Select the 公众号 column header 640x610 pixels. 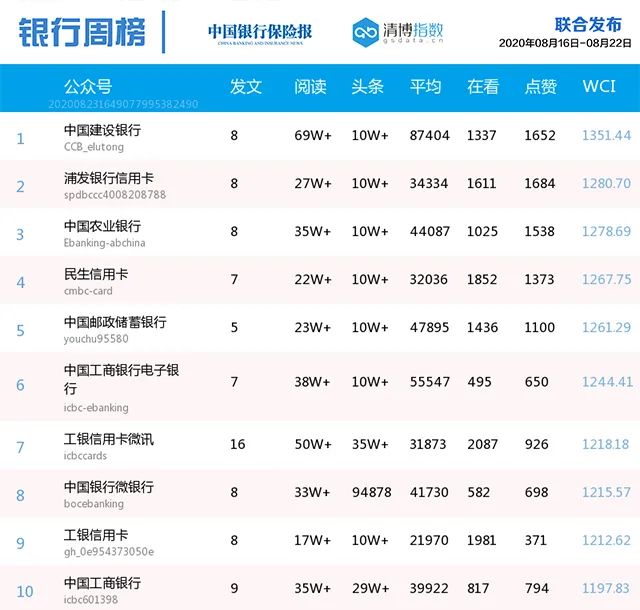88,87
